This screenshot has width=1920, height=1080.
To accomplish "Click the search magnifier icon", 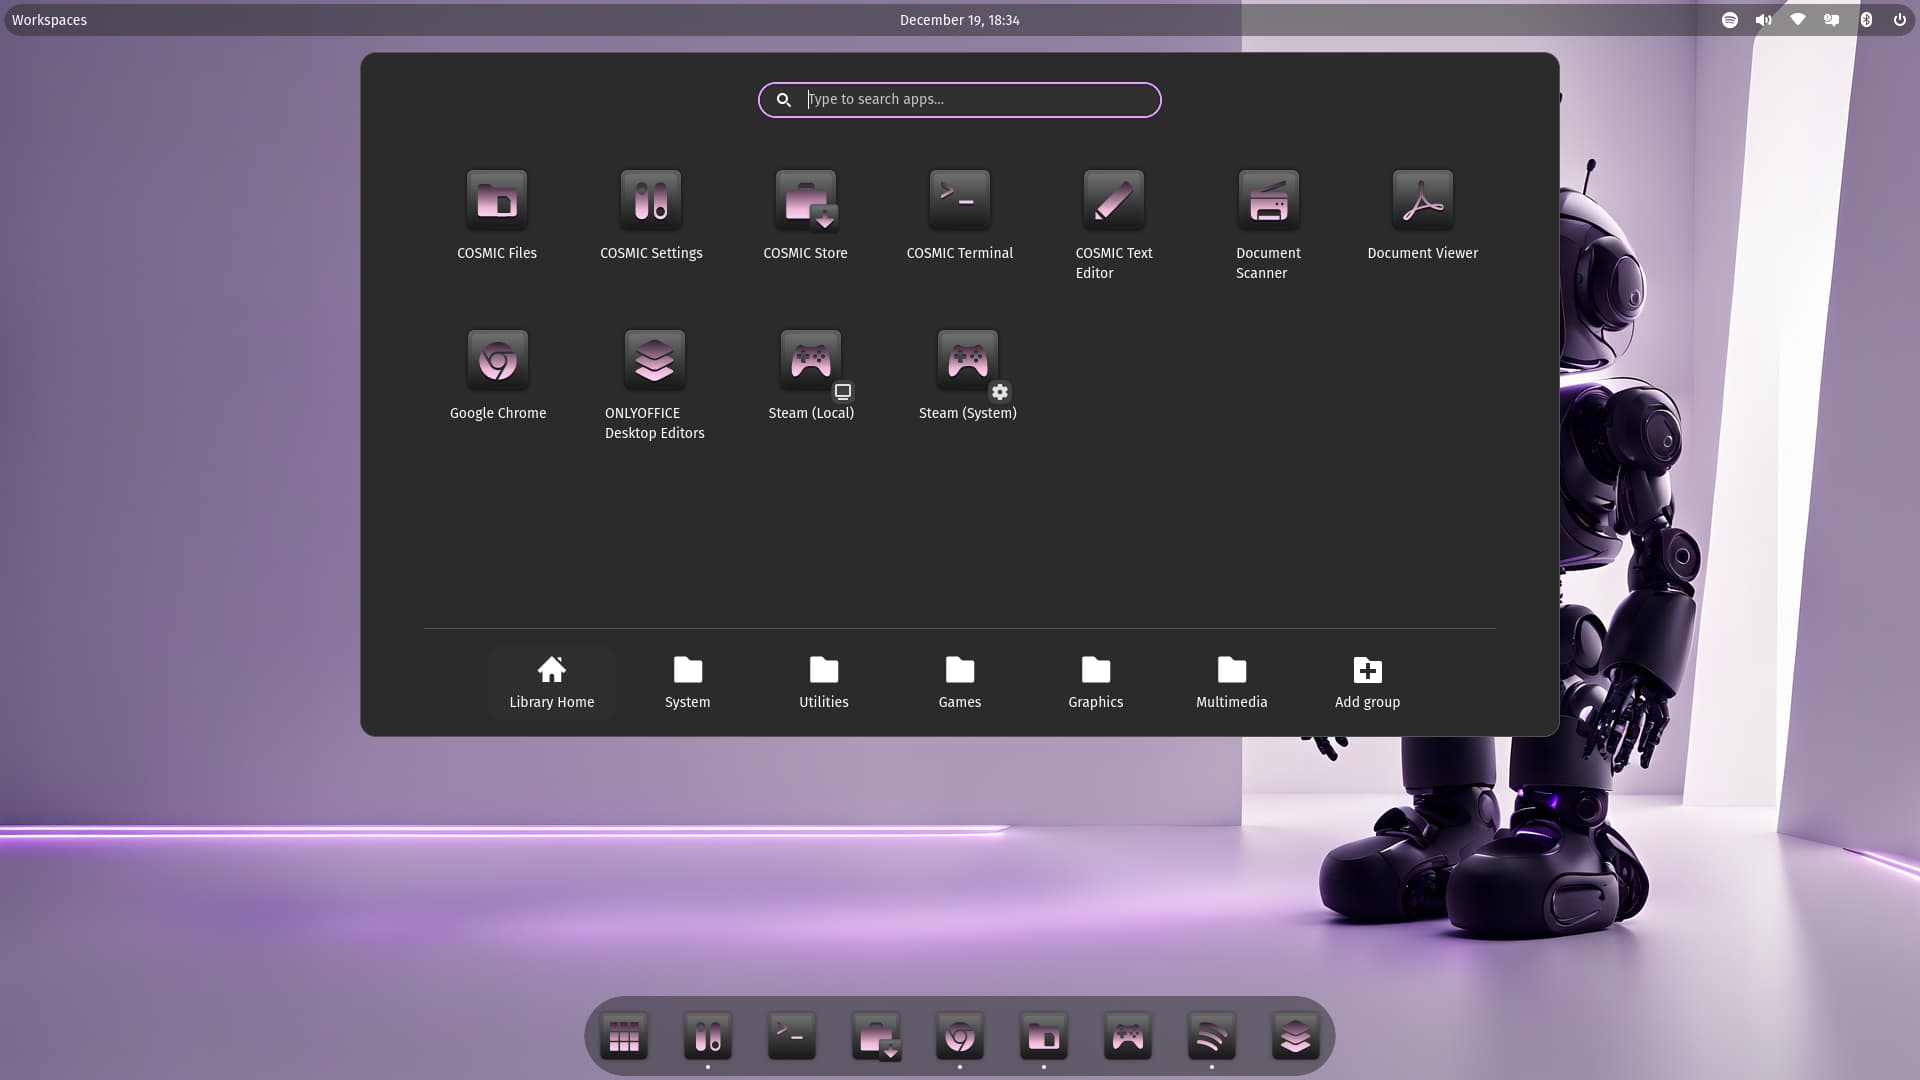I will coord(784,100).
